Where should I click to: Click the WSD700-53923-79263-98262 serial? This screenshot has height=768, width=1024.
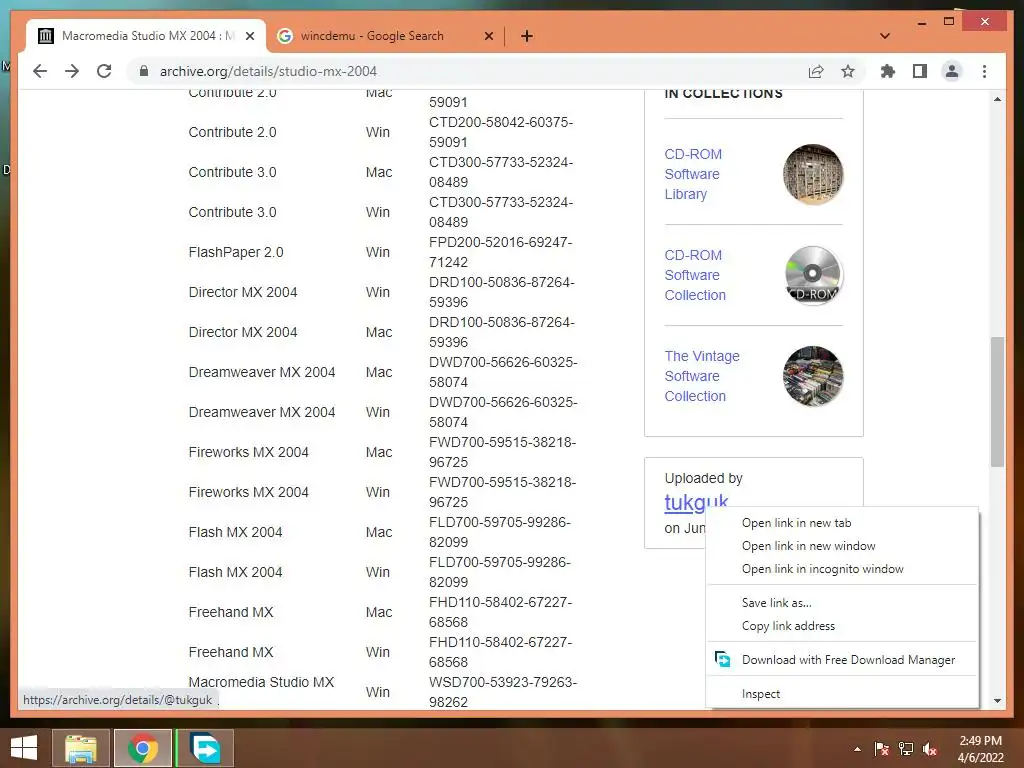tap(502, 692)
